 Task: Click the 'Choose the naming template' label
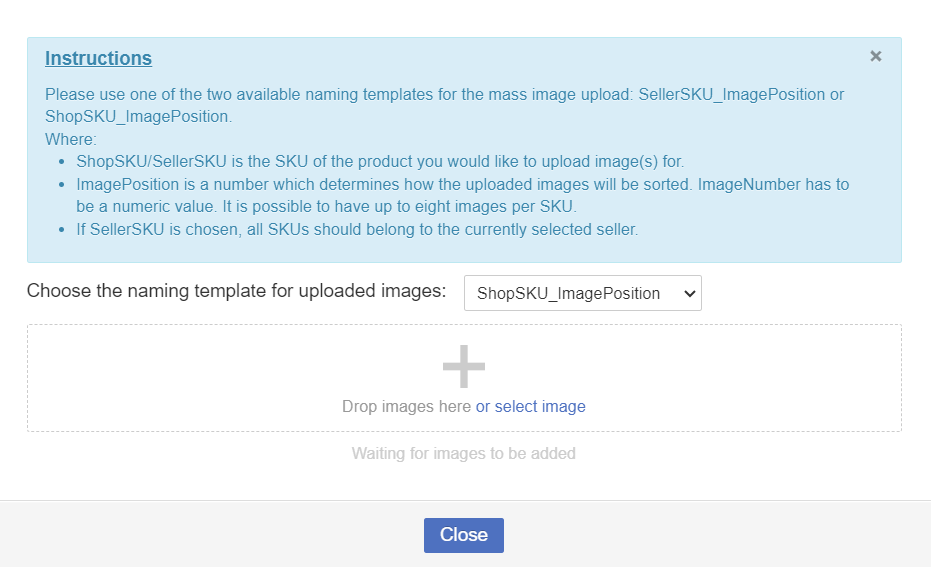pos(236,291)
